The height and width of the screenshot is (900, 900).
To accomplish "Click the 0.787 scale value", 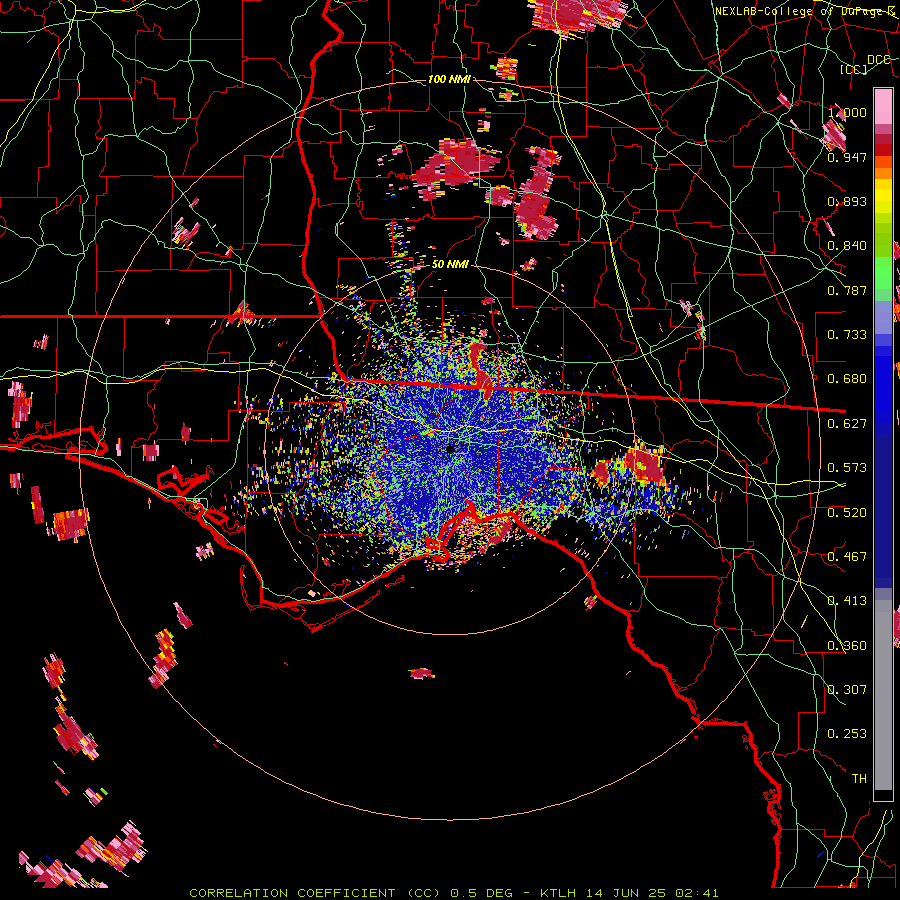I will 847,290.
